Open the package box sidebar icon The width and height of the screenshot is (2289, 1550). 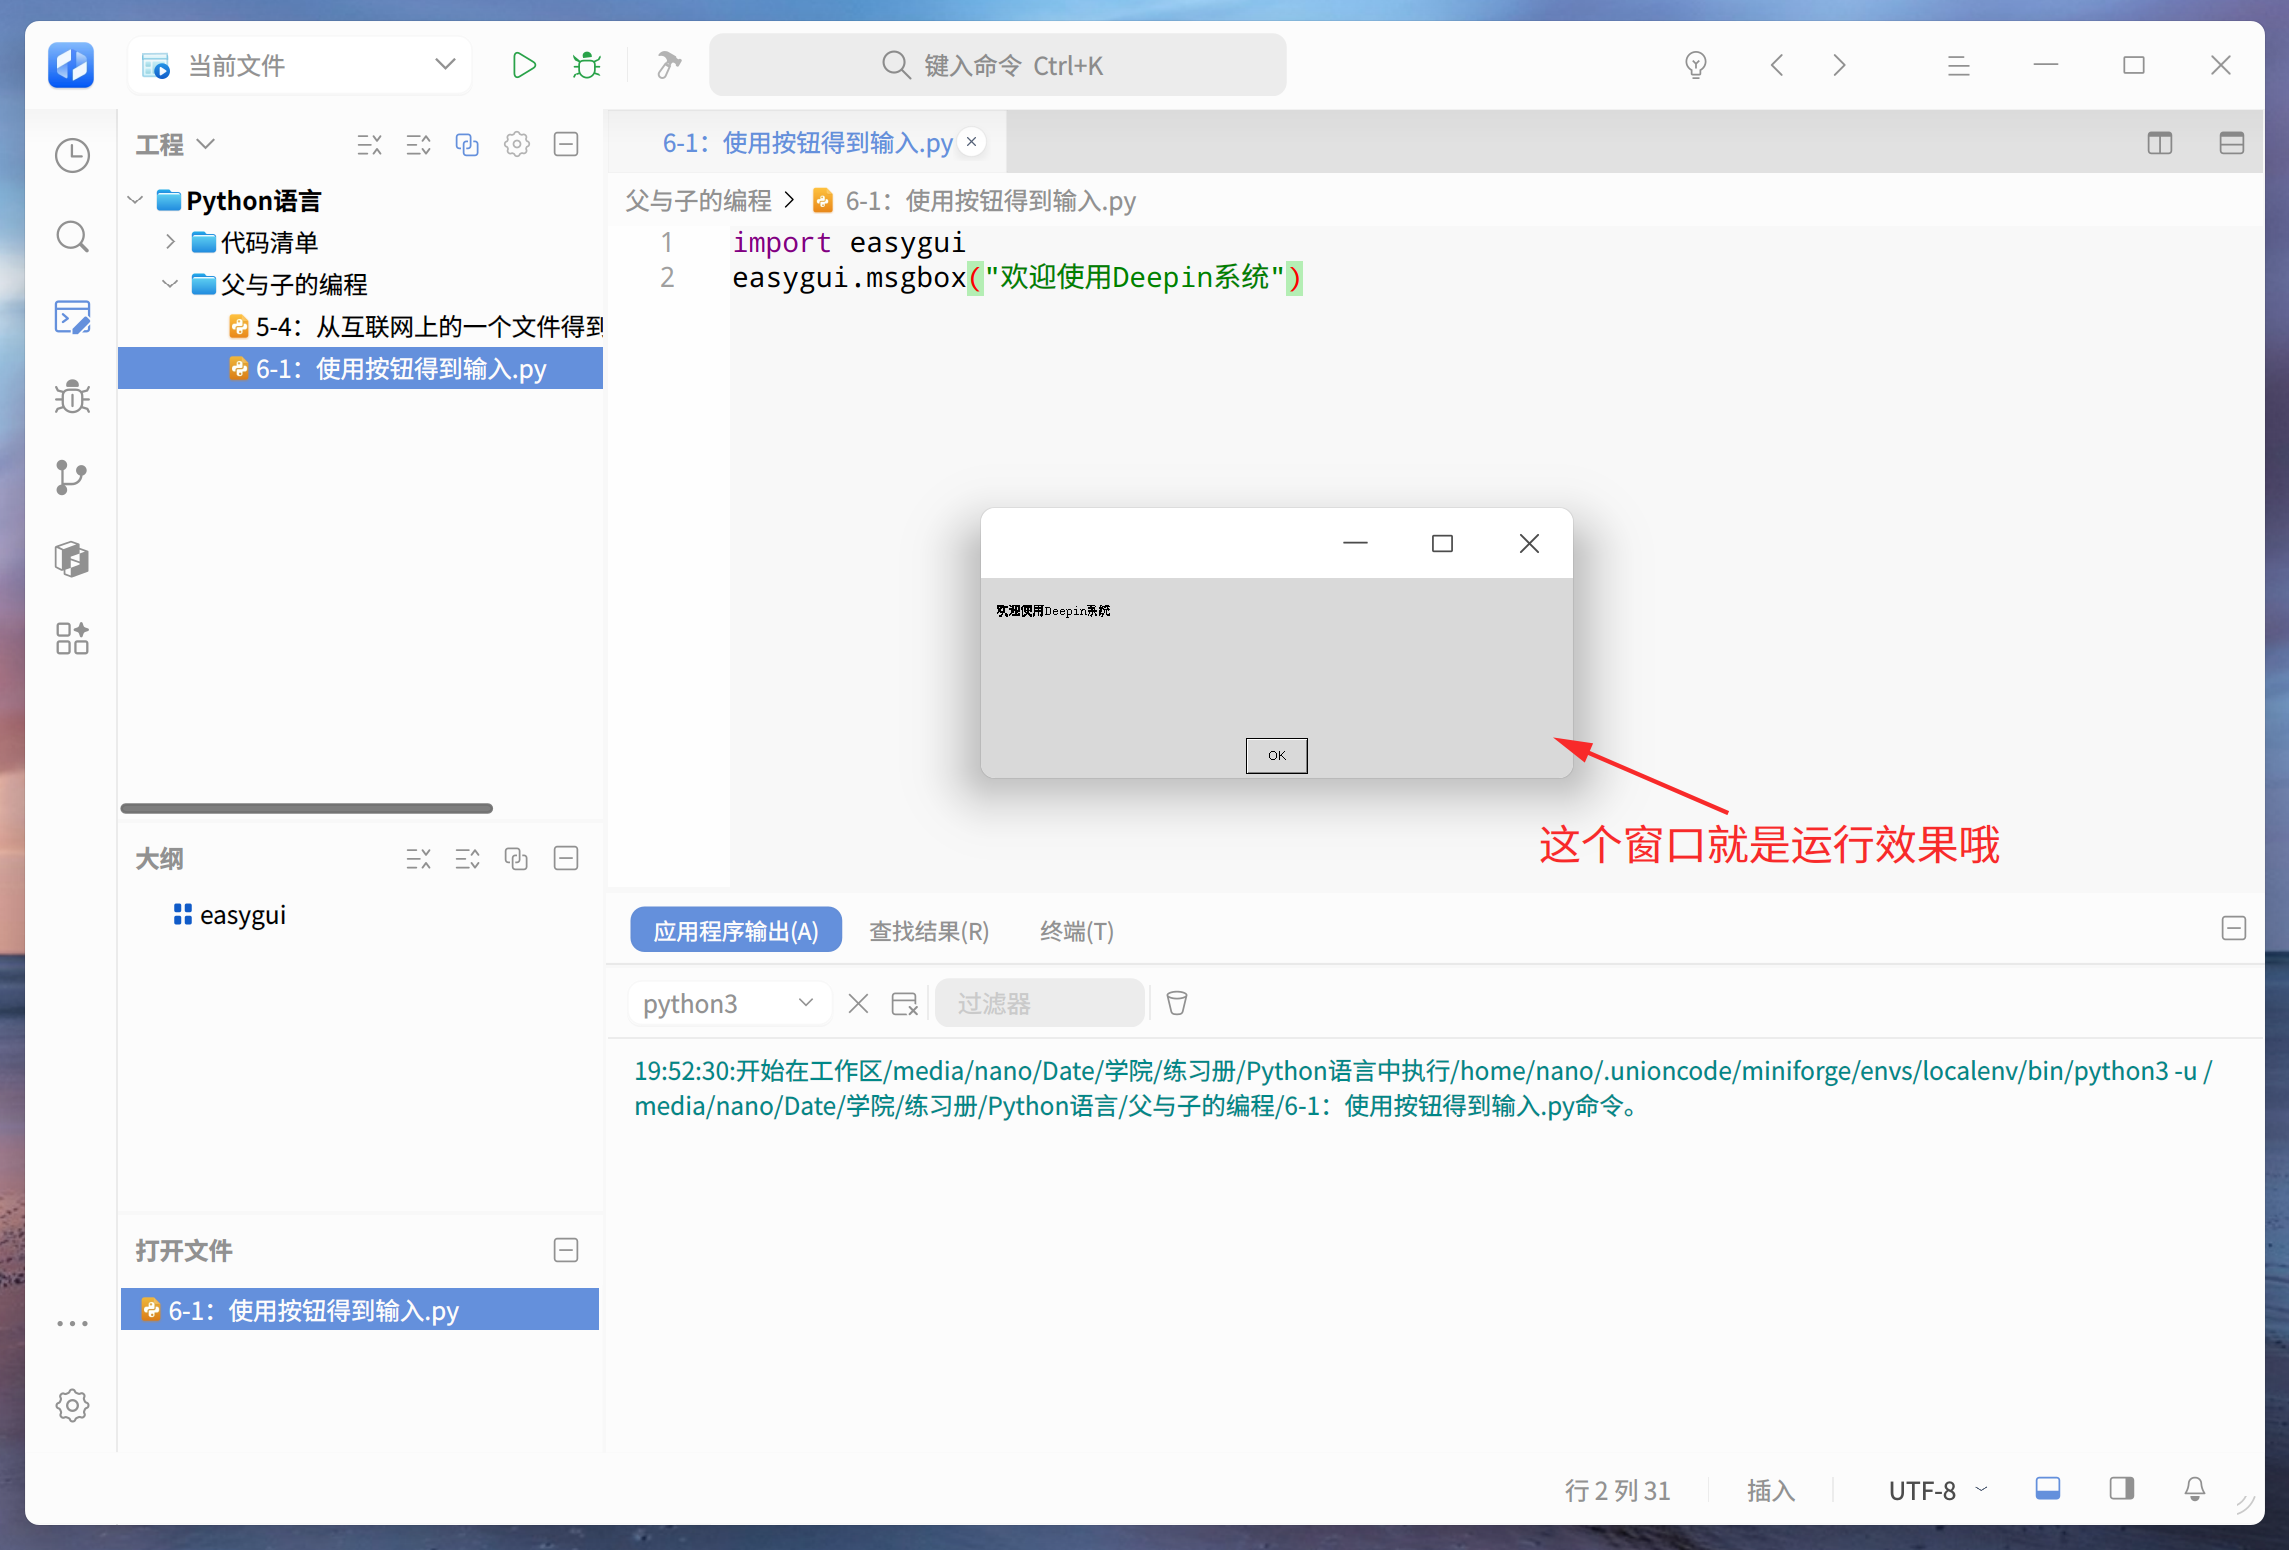tap(72, 558)
